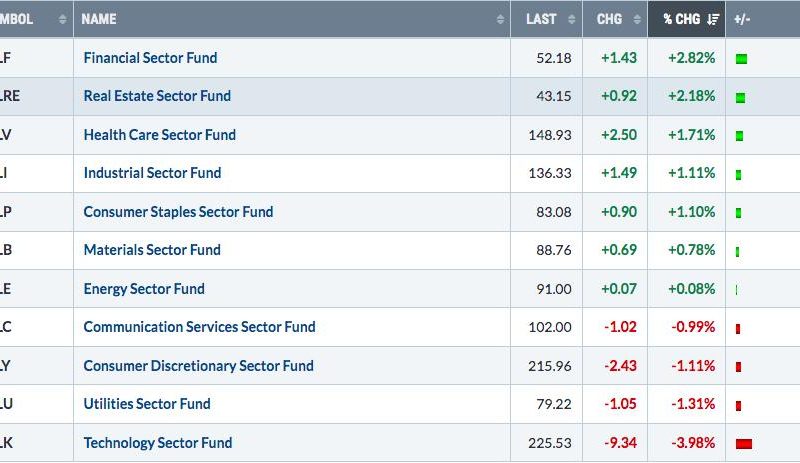Open Financial Sector Fund link
This screenshot has height=463, width=800.
[151, 58]
